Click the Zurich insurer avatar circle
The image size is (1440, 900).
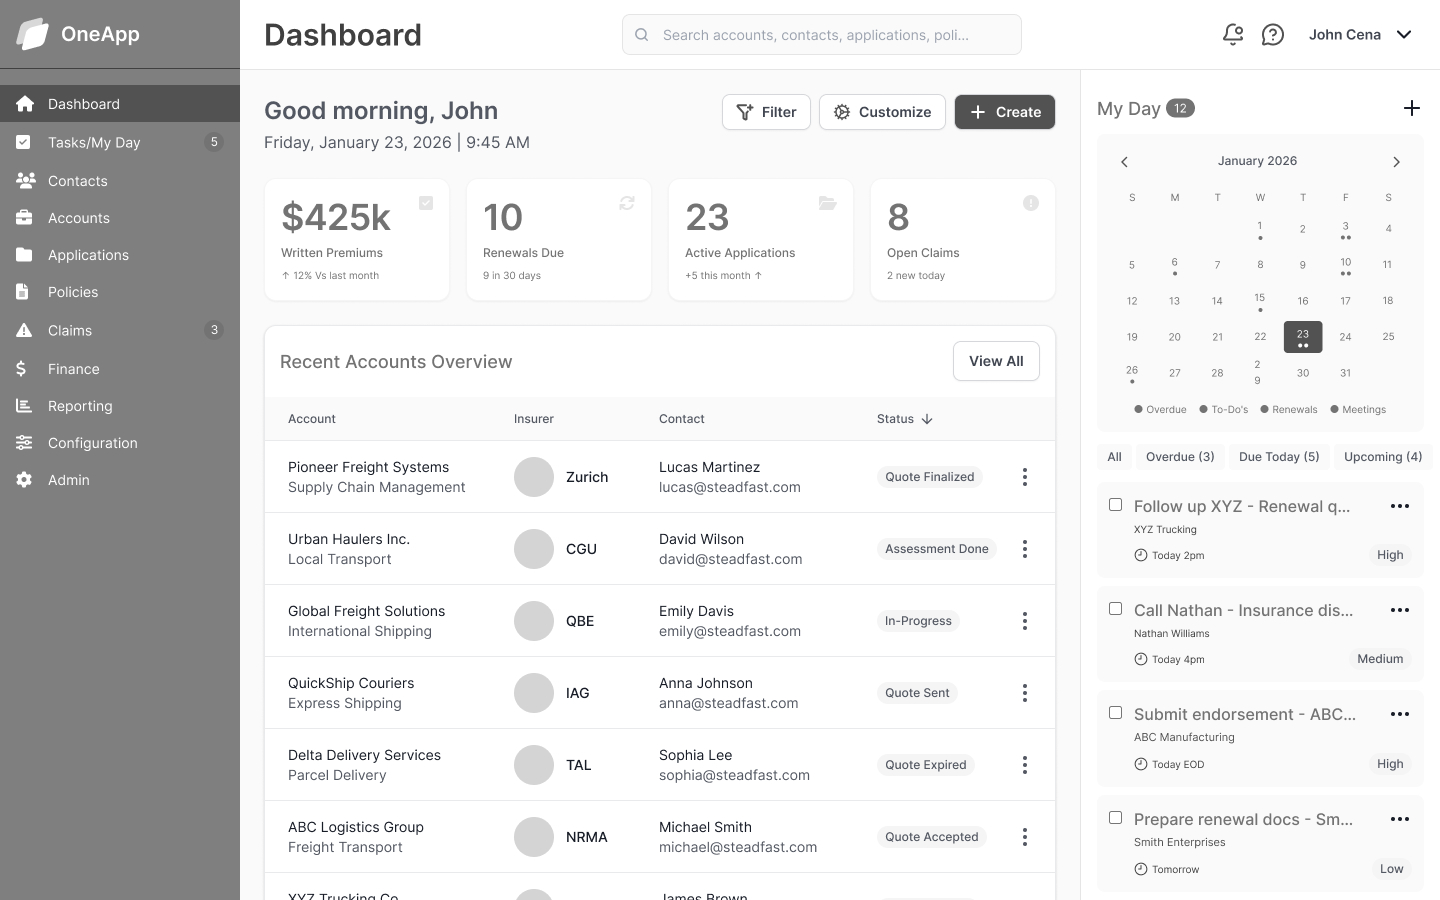point(534,477)
